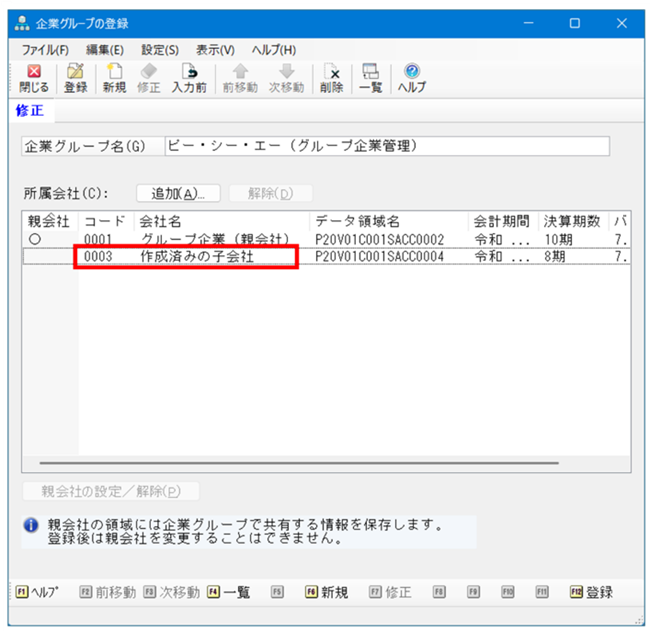Screen dimensions: 650x631
Task: Close the window with the X button
Action: pos(621,23)
